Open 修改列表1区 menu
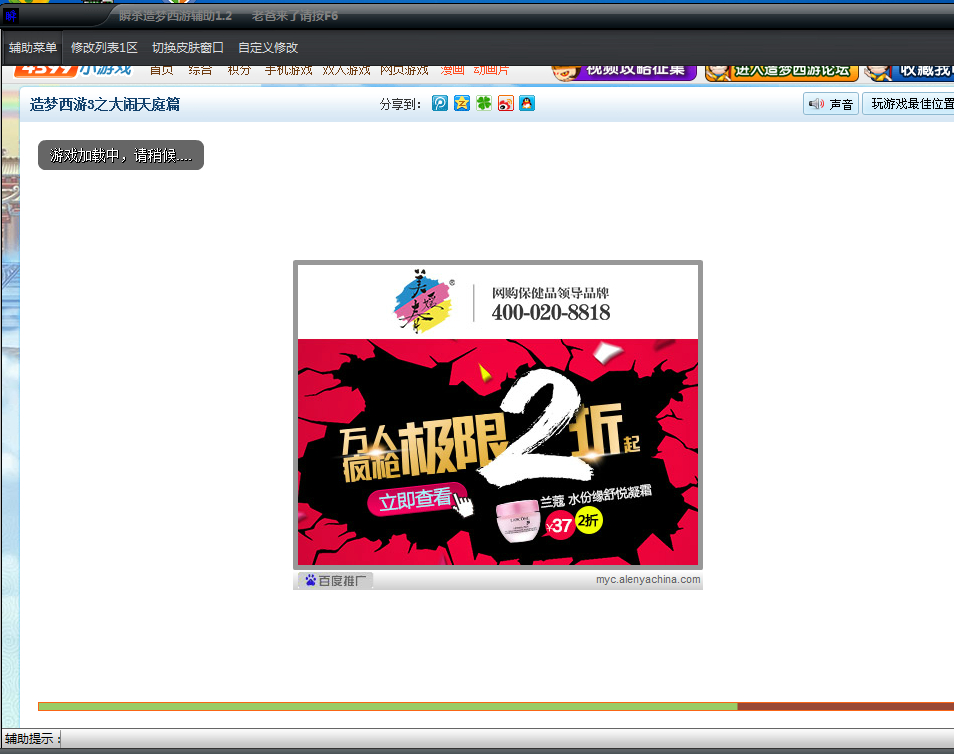The height and width of the screenshot is (754, 954). point(104,47)
